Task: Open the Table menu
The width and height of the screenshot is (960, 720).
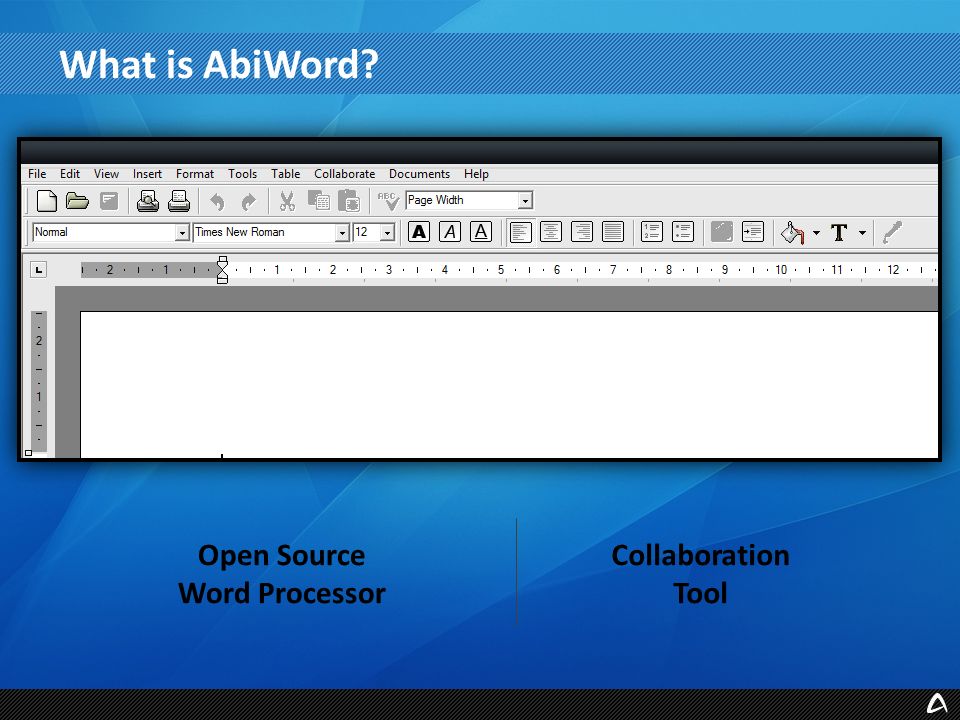Action: click(286, 174)
